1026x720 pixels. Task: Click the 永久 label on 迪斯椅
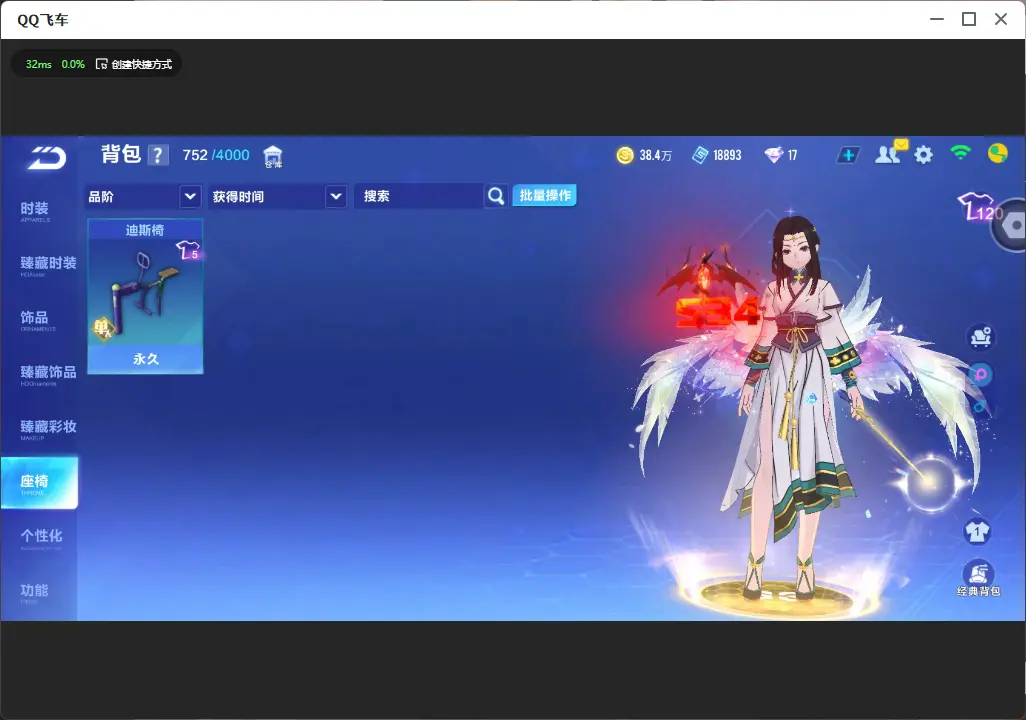pos(146,359)
